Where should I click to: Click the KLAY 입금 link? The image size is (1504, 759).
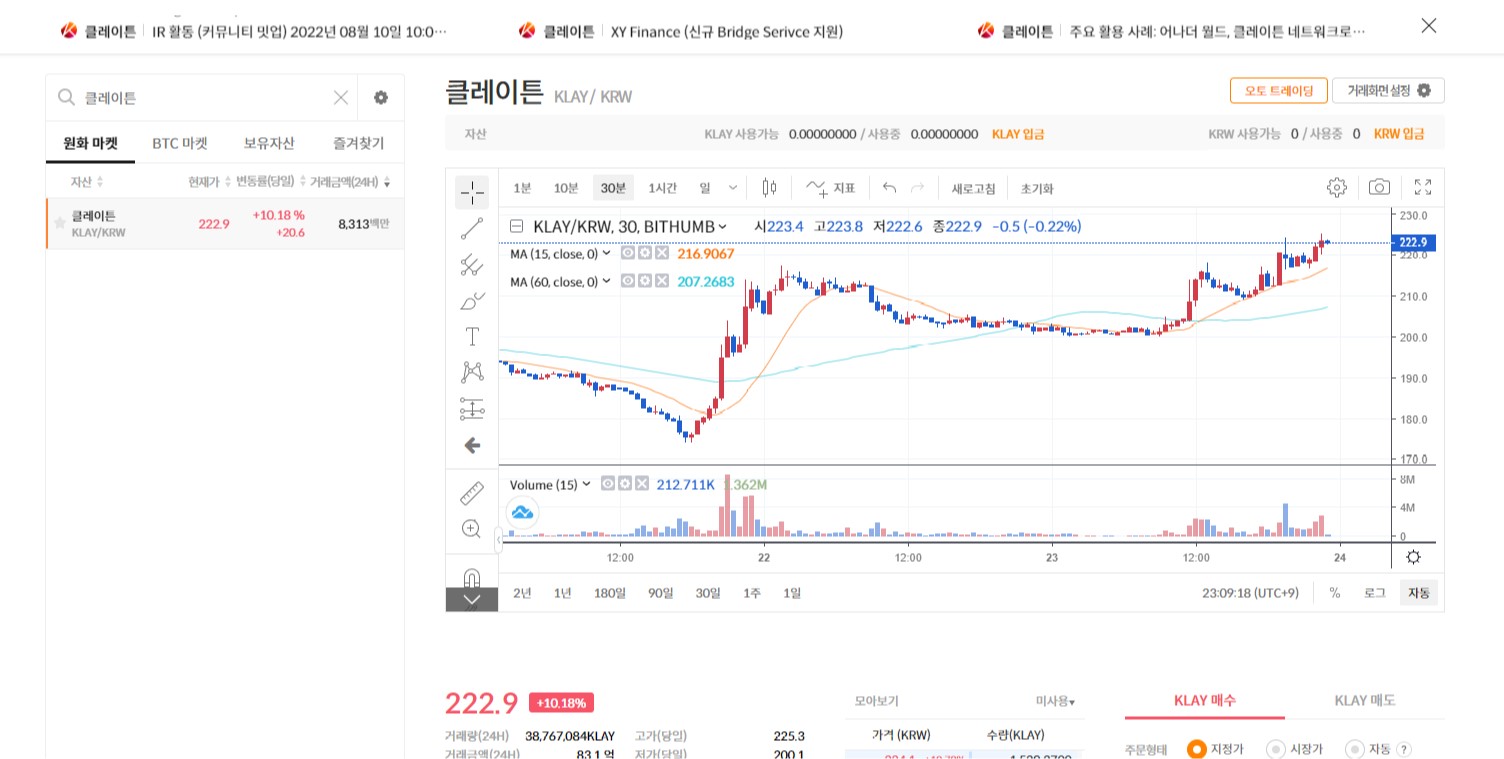click(x=1018, y=133)
